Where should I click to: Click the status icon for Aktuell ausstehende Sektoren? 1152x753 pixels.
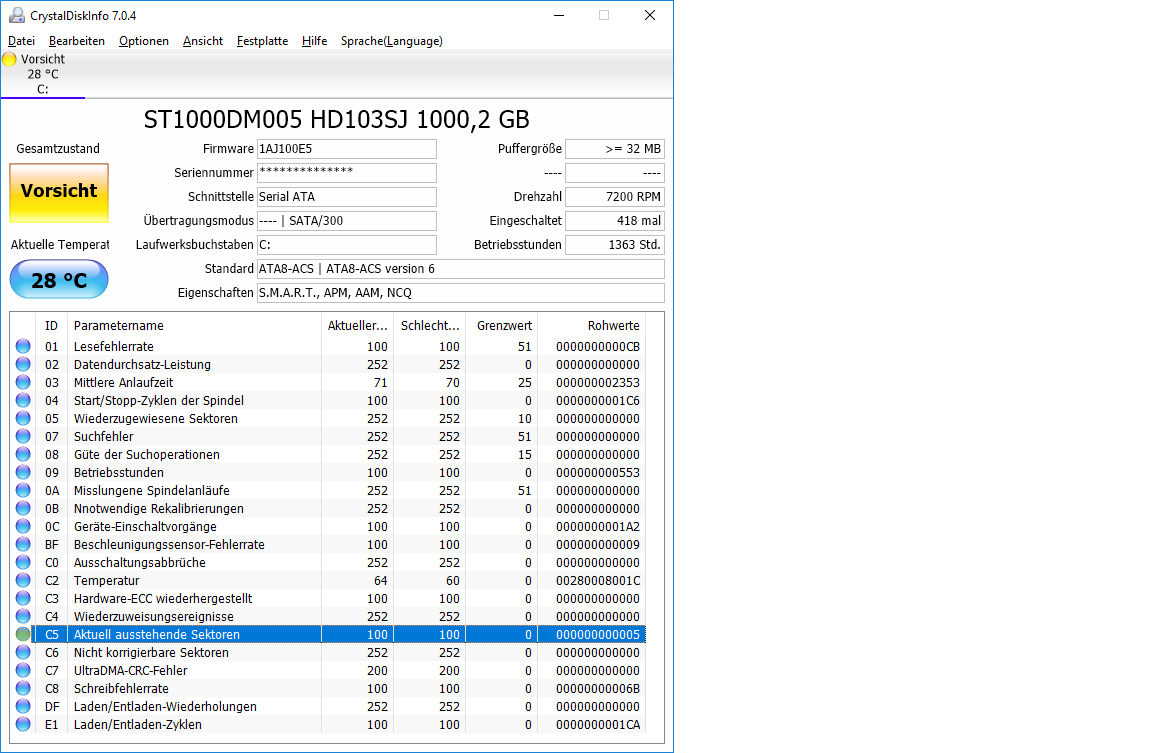coord(24,634)
